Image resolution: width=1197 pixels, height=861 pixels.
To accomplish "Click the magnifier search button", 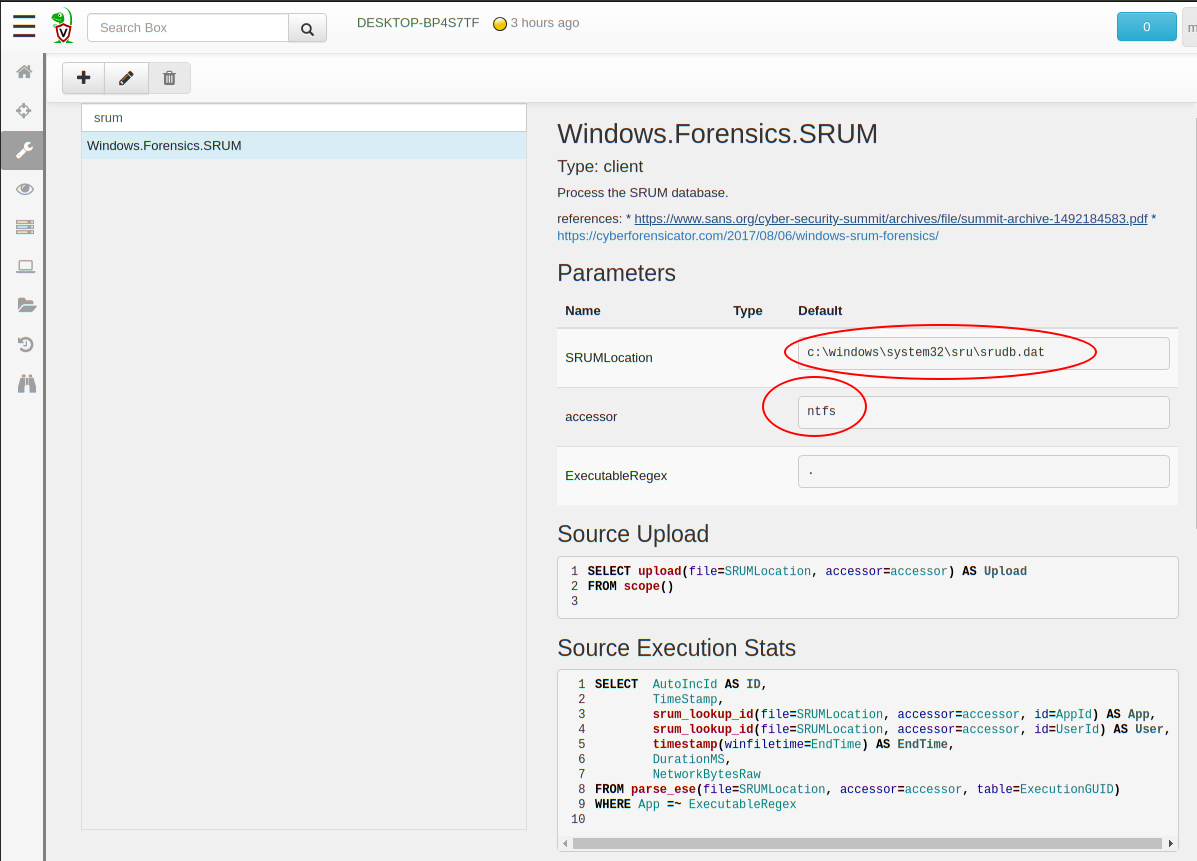I will click(307, 28).
